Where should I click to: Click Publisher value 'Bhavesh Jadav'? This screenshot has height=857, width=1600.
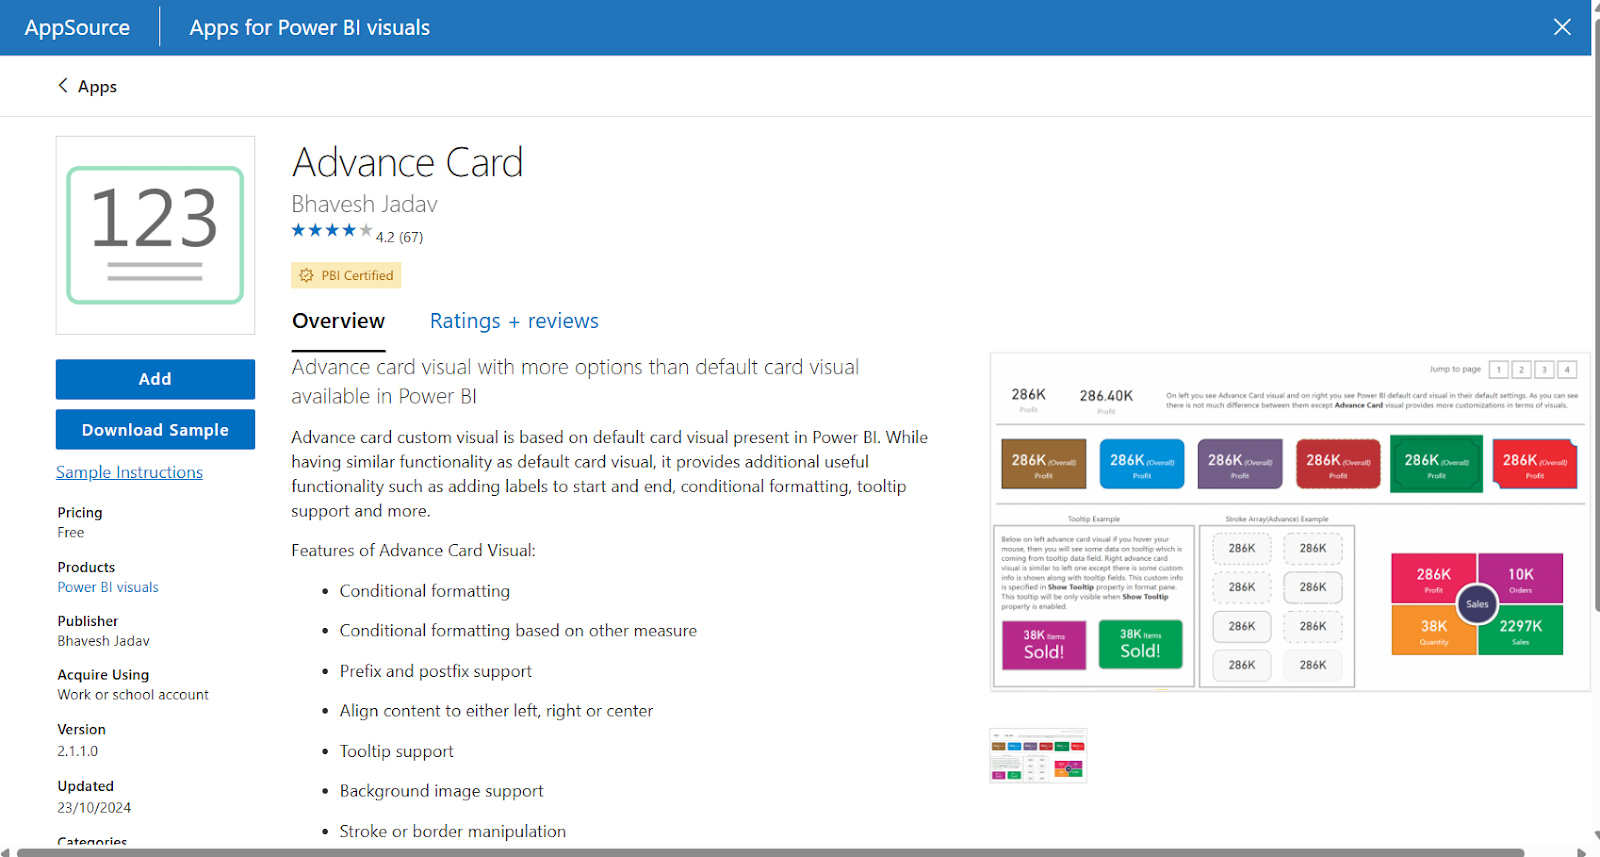[x=103, y=641]
